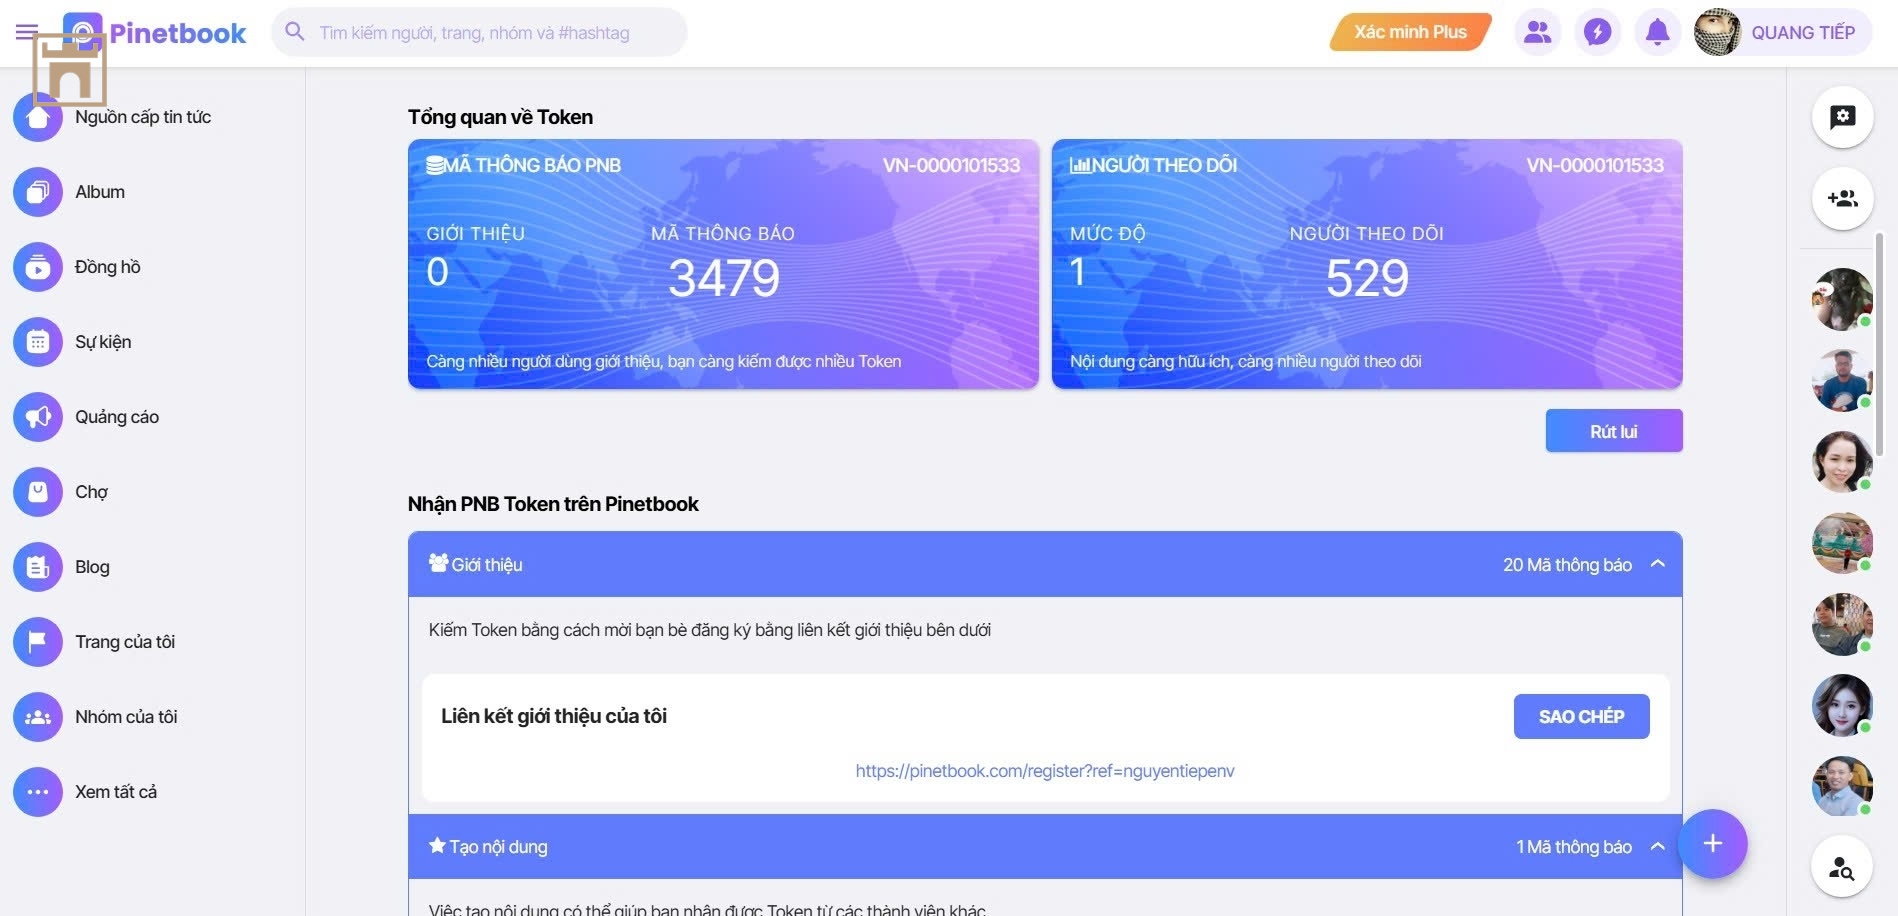Click the search field for people and hashtags
Image resolution: width=1898 pixels, height=916 pixels.
(479, 32)
